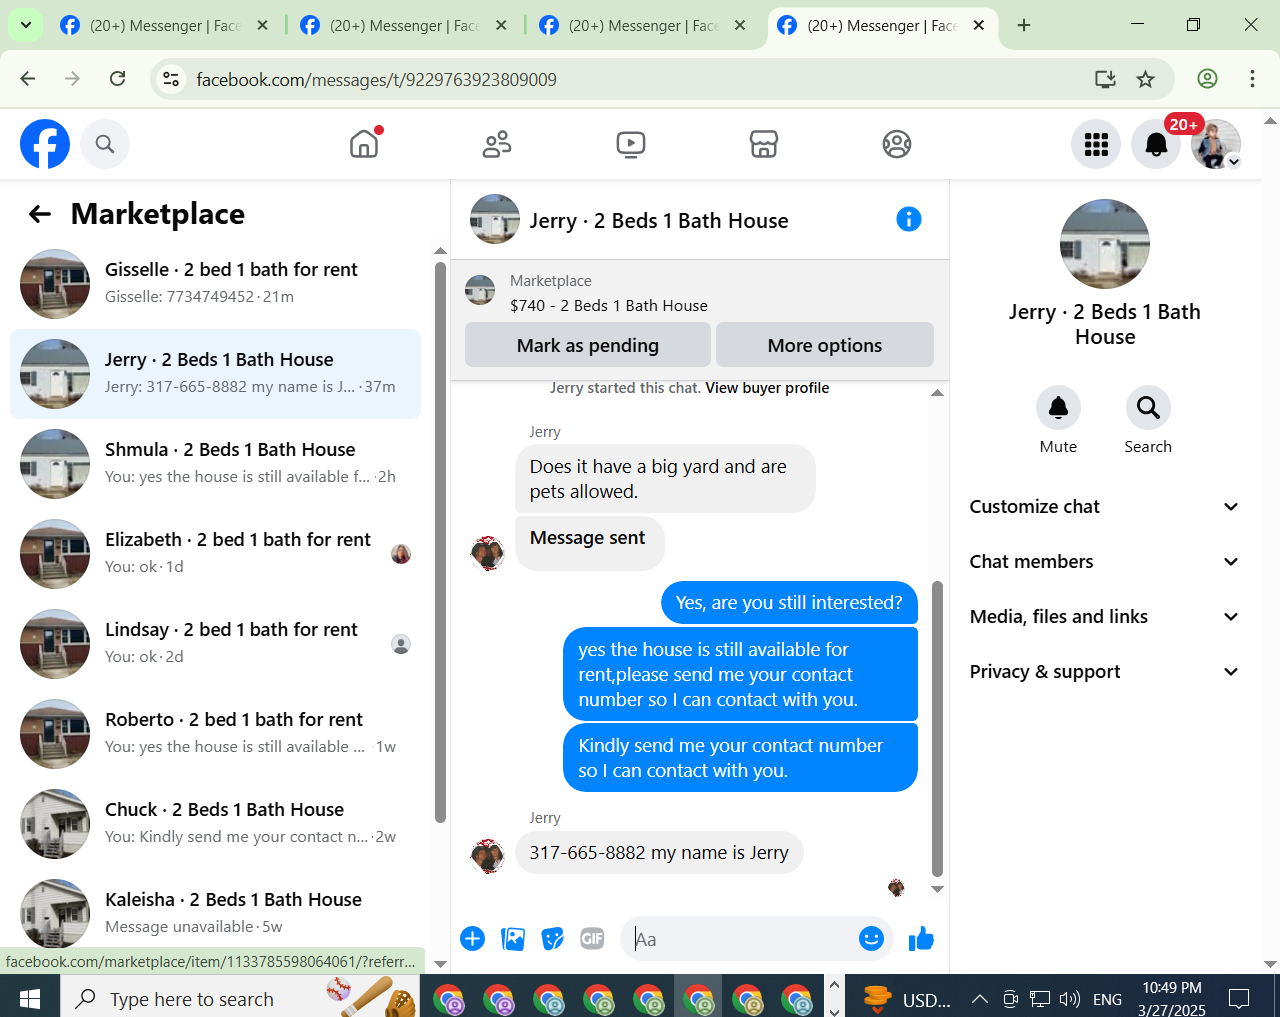Click the listing photo in right panel
Screen dimensions: 1280x1017
1104,244
